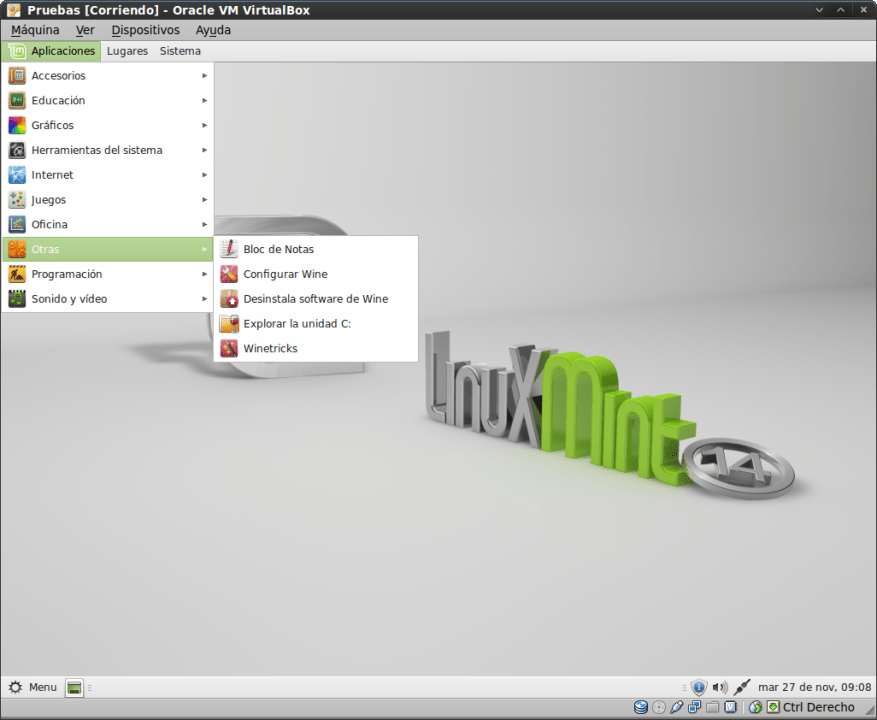Click the VirtualBox hard disk activity icon
877x720 pixels.
point(641,708)
